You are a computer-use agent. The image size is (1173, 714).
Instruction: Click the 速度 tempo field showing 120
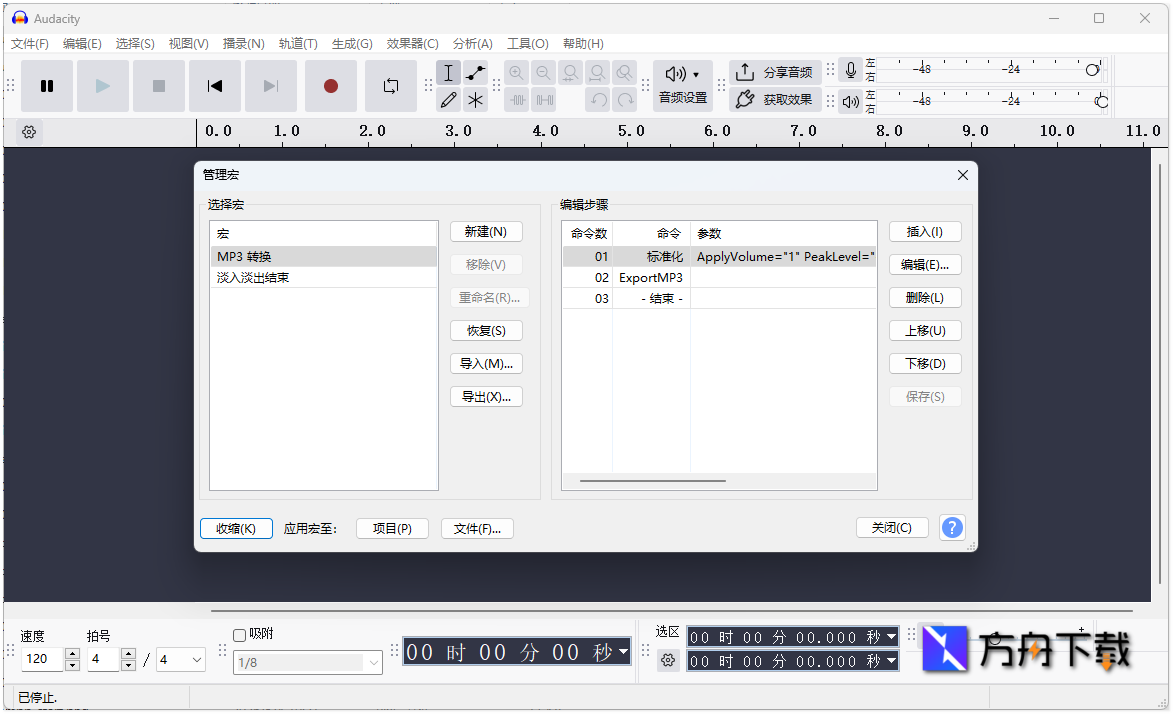pos(43,659)
